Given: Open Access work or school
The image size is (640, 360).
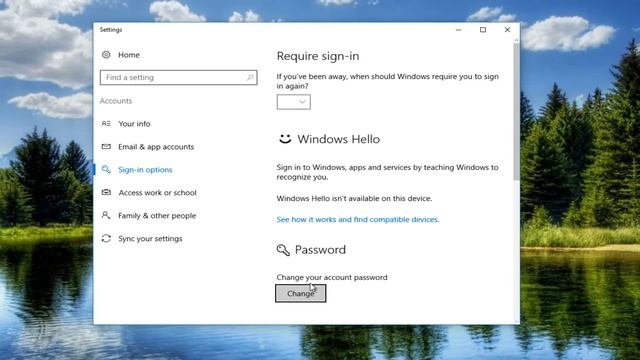Looking at the screenshot, I should pos(158,193).
